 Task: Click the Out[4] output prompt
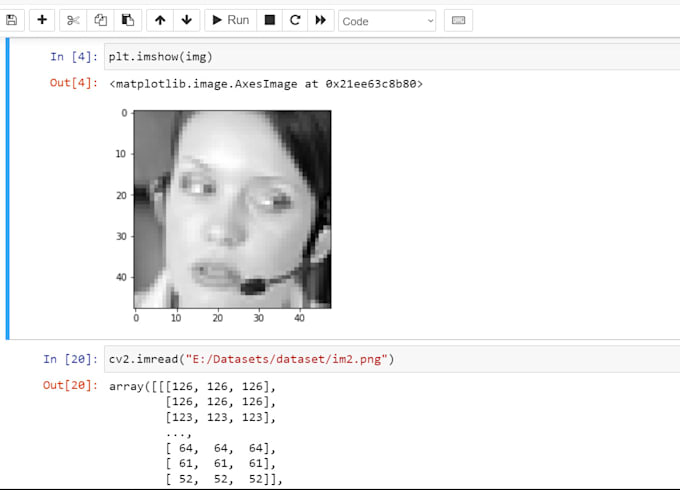(74, 83)
